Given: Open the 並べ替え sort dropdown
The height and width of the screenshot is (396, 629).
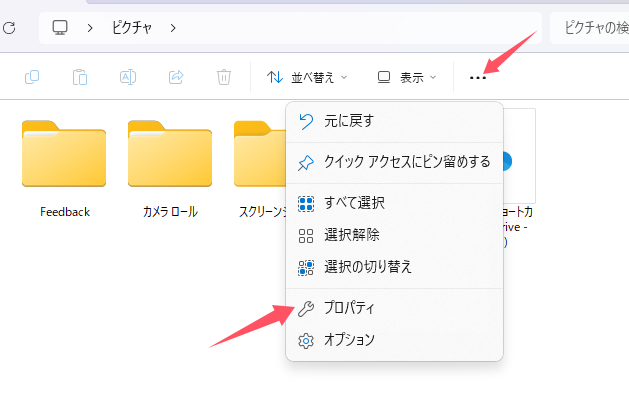Looking at the screenshot, I should [307, 77].
